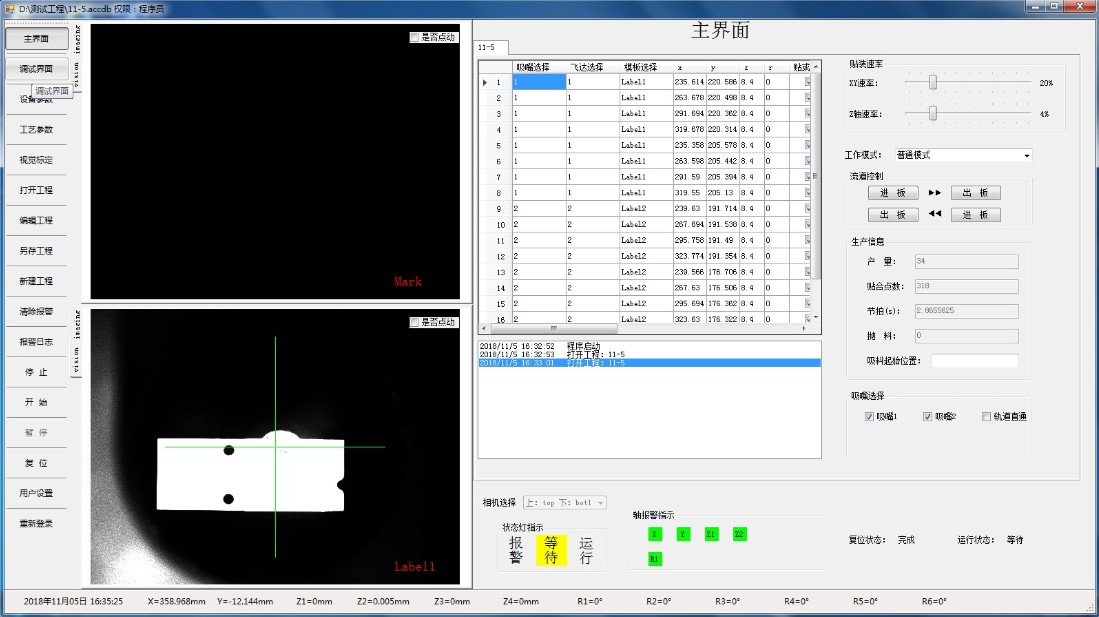Click the green Z1 axis alarm indicator
Viewport: 1099px width, 617px height.
(x=711, y=534)
